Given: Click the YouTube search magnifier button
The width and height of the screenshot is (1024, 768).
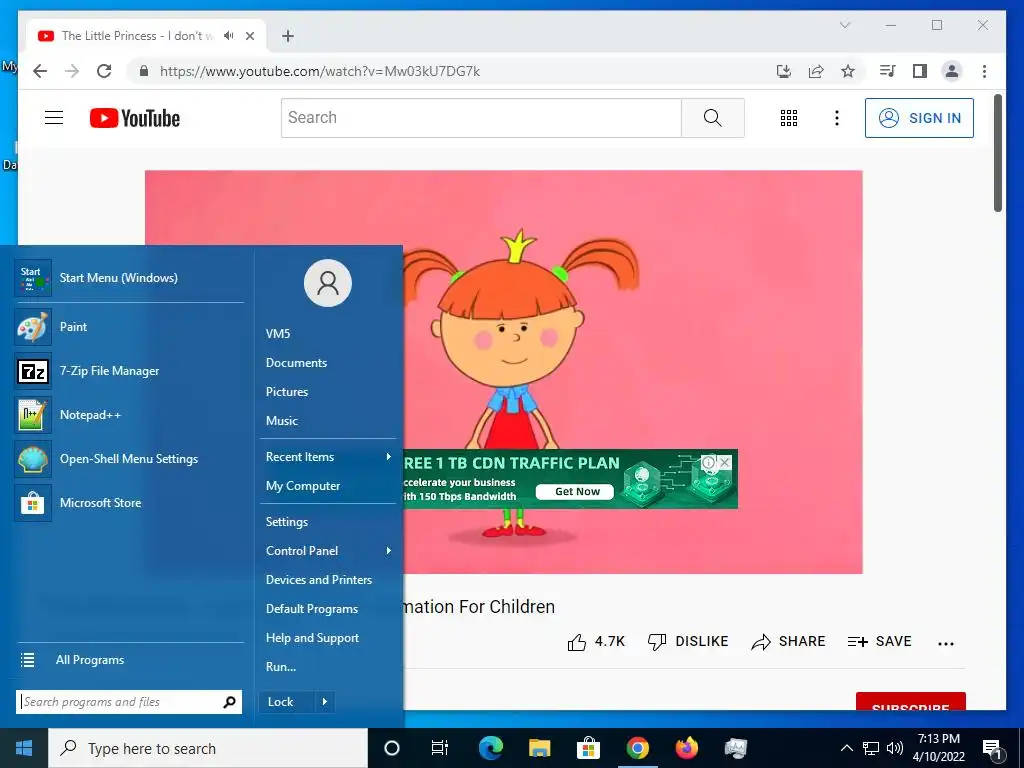Looking at the screenshot, I should 712,118.
